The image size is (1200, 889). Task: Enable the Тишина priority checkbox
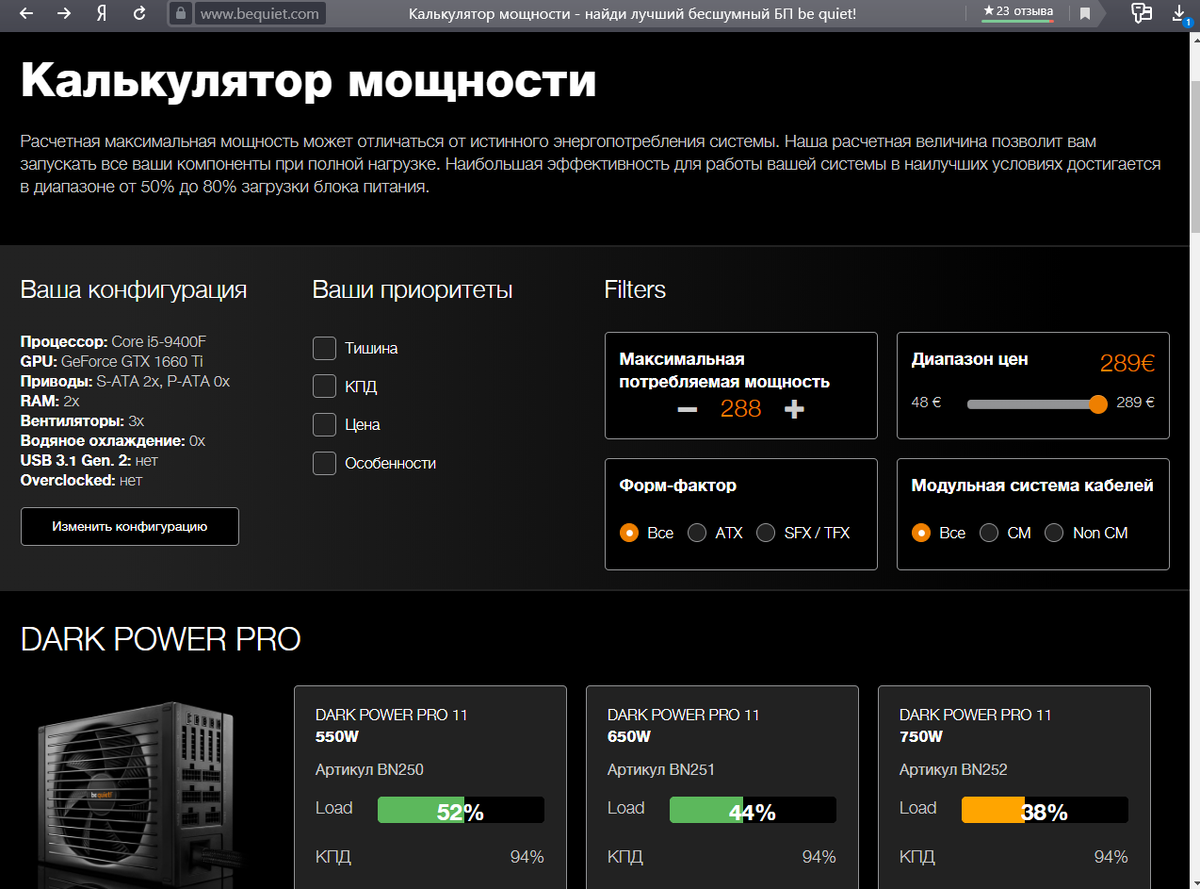tap(324, 348)
